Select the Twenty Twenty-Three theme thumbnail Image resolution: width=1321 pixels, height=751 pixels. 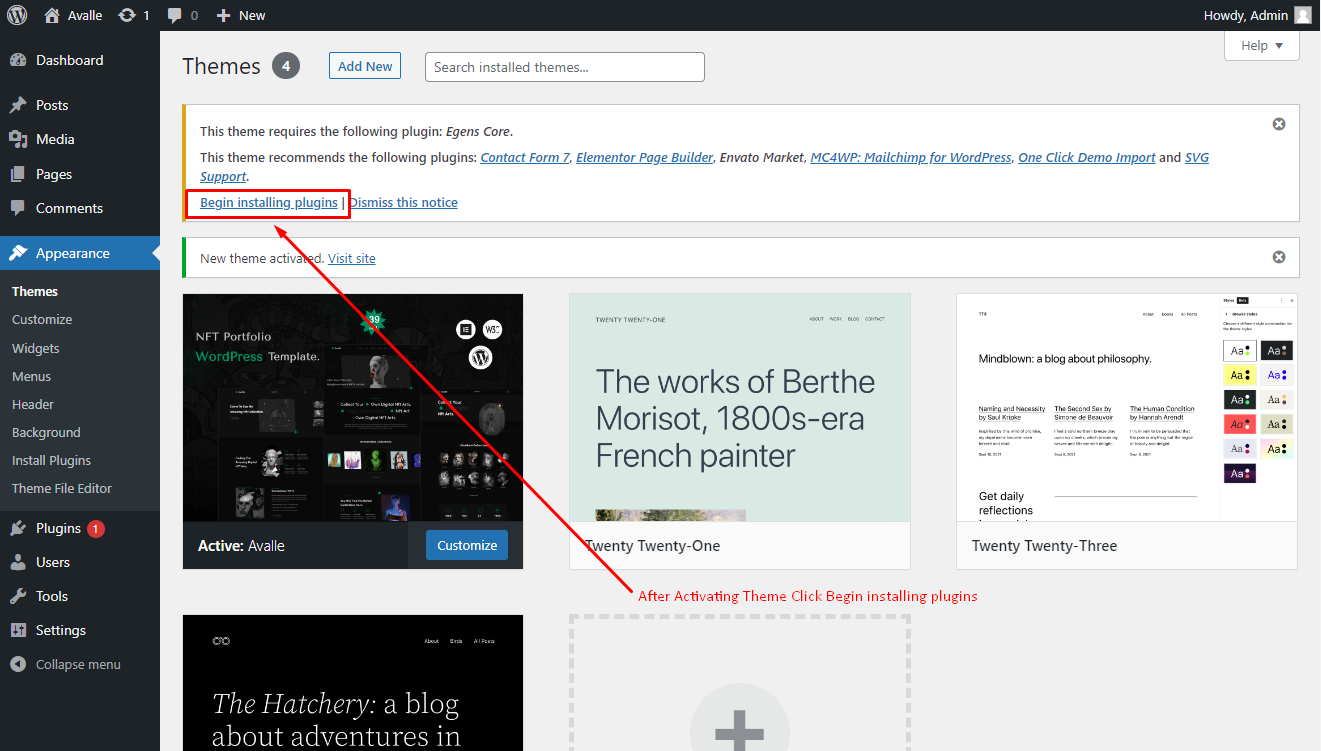click(x=1127, y=407)
